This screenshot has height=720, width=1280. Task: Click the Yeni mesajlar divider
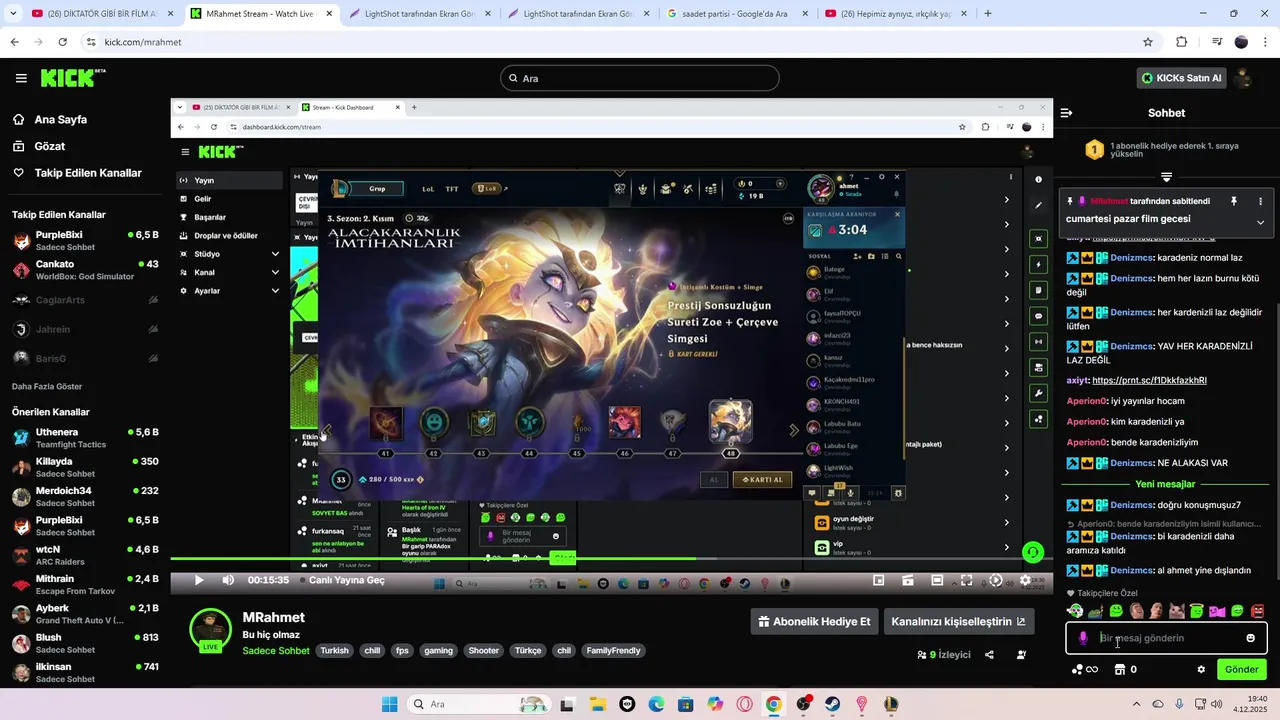1166,484
